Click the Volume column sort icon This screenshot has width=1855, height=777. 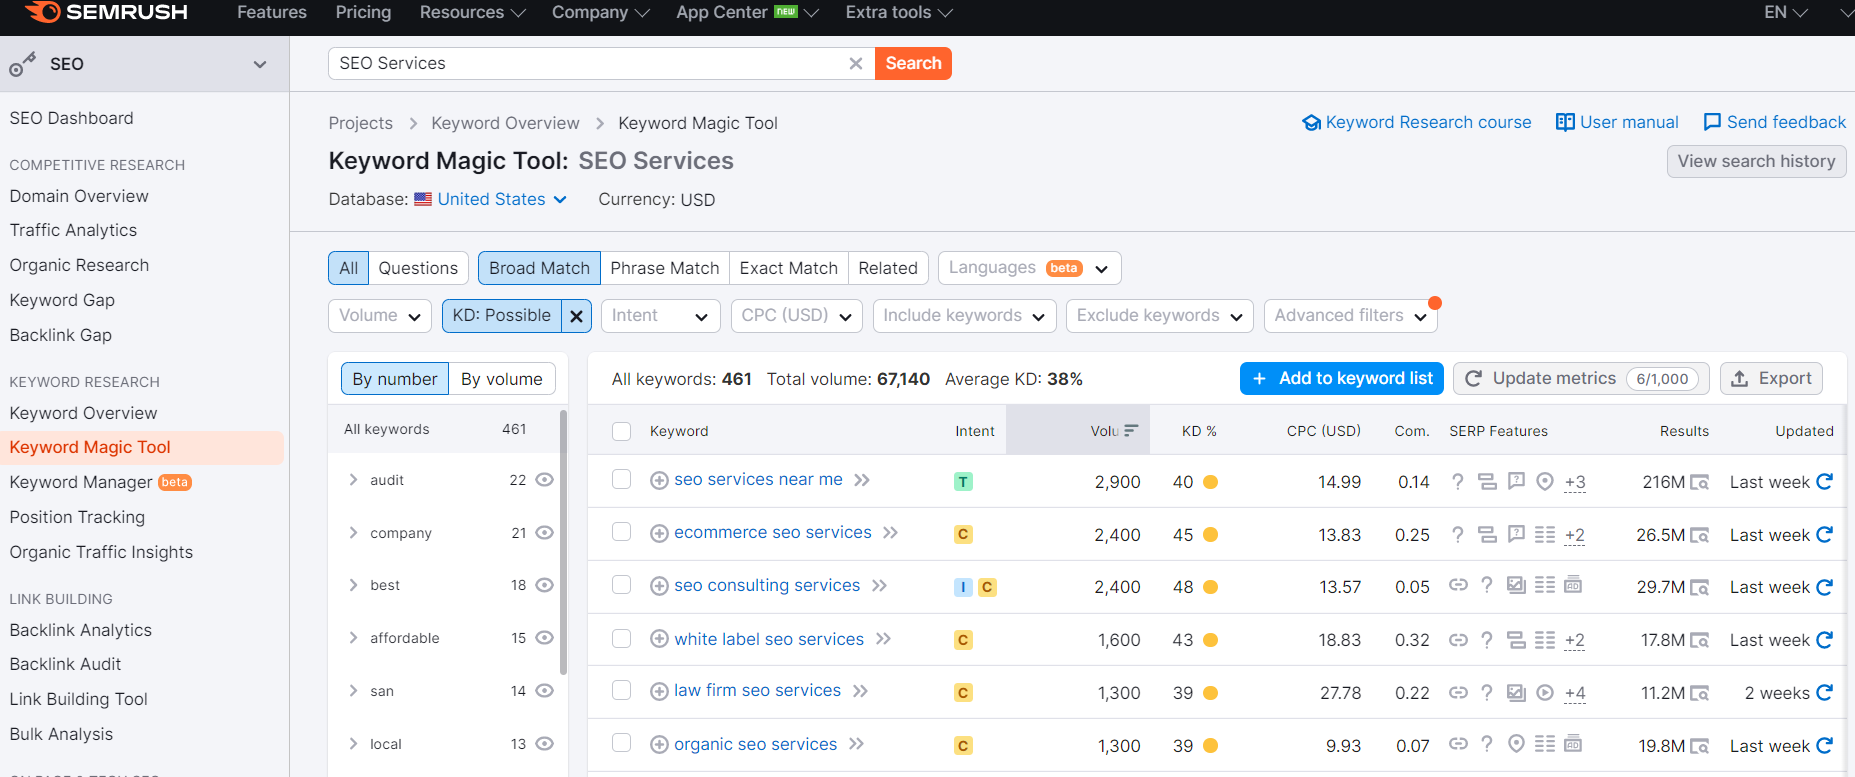click(x=1131, y=431)
